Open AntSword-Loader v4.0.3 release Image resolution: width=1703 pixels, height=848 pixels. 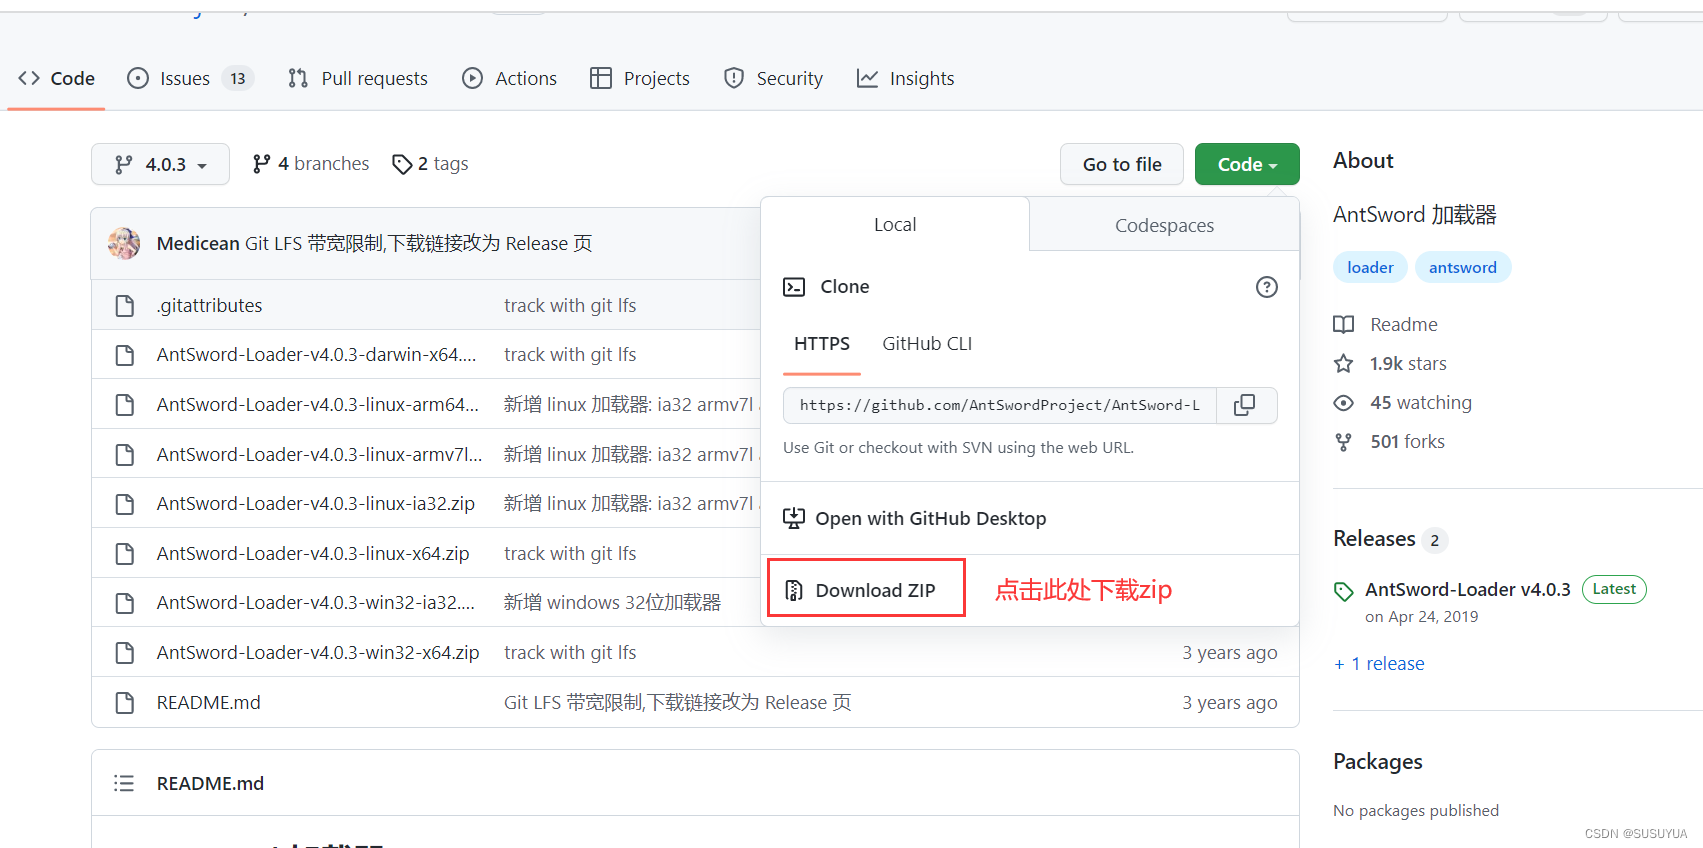(1467, 589)
